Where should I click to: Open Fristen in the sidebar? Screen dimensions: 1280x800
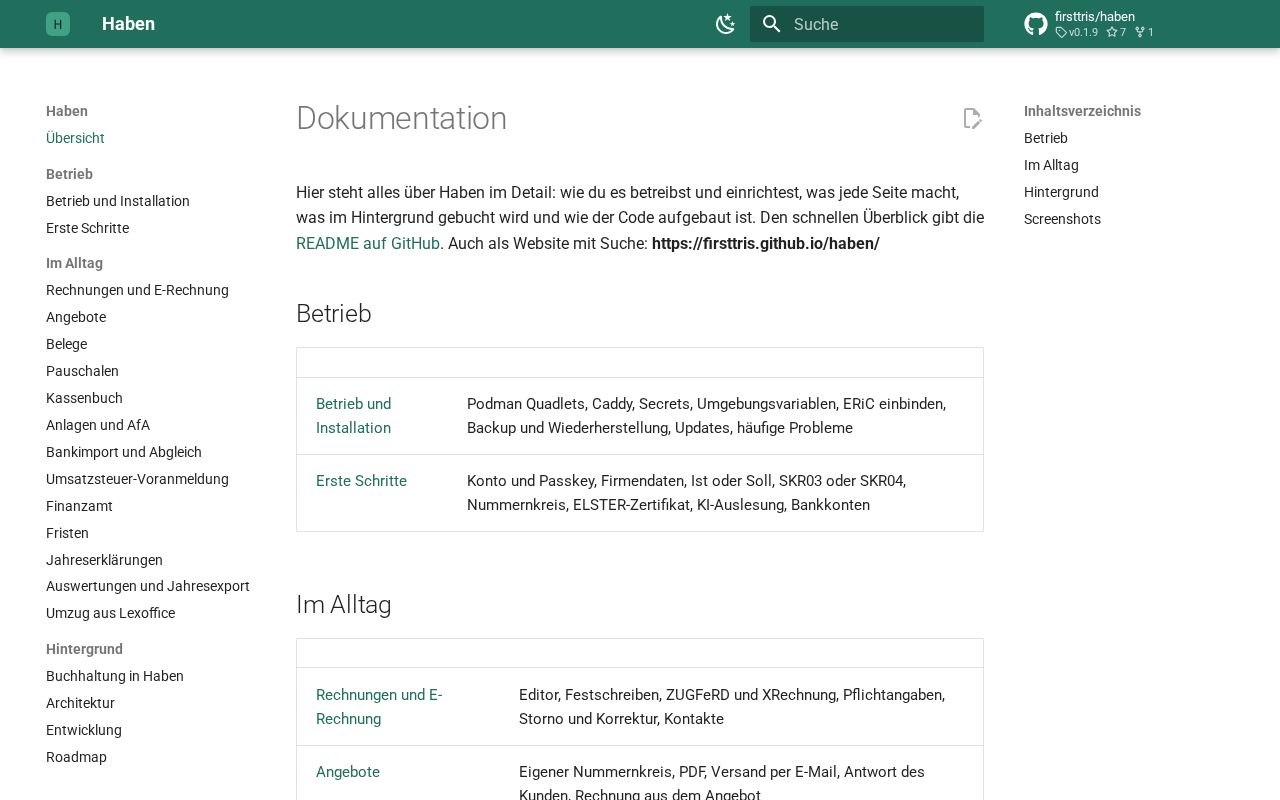(x=67, y=533)
